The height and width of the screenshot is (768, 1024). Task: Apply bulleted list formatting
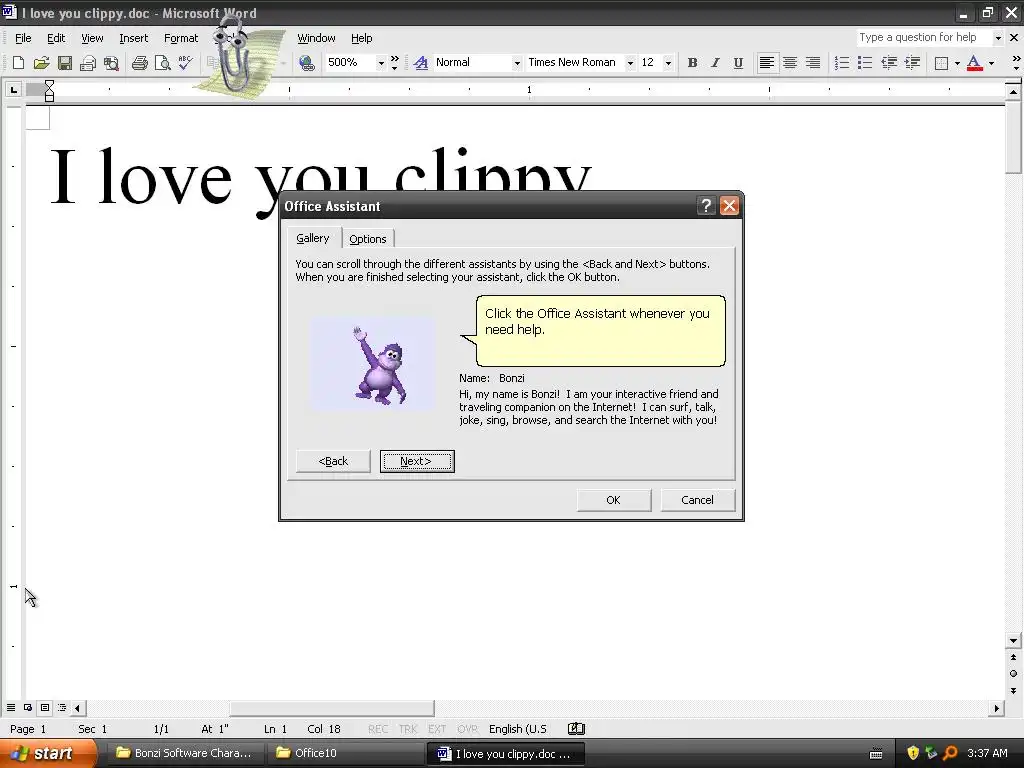tap(865, 63)
